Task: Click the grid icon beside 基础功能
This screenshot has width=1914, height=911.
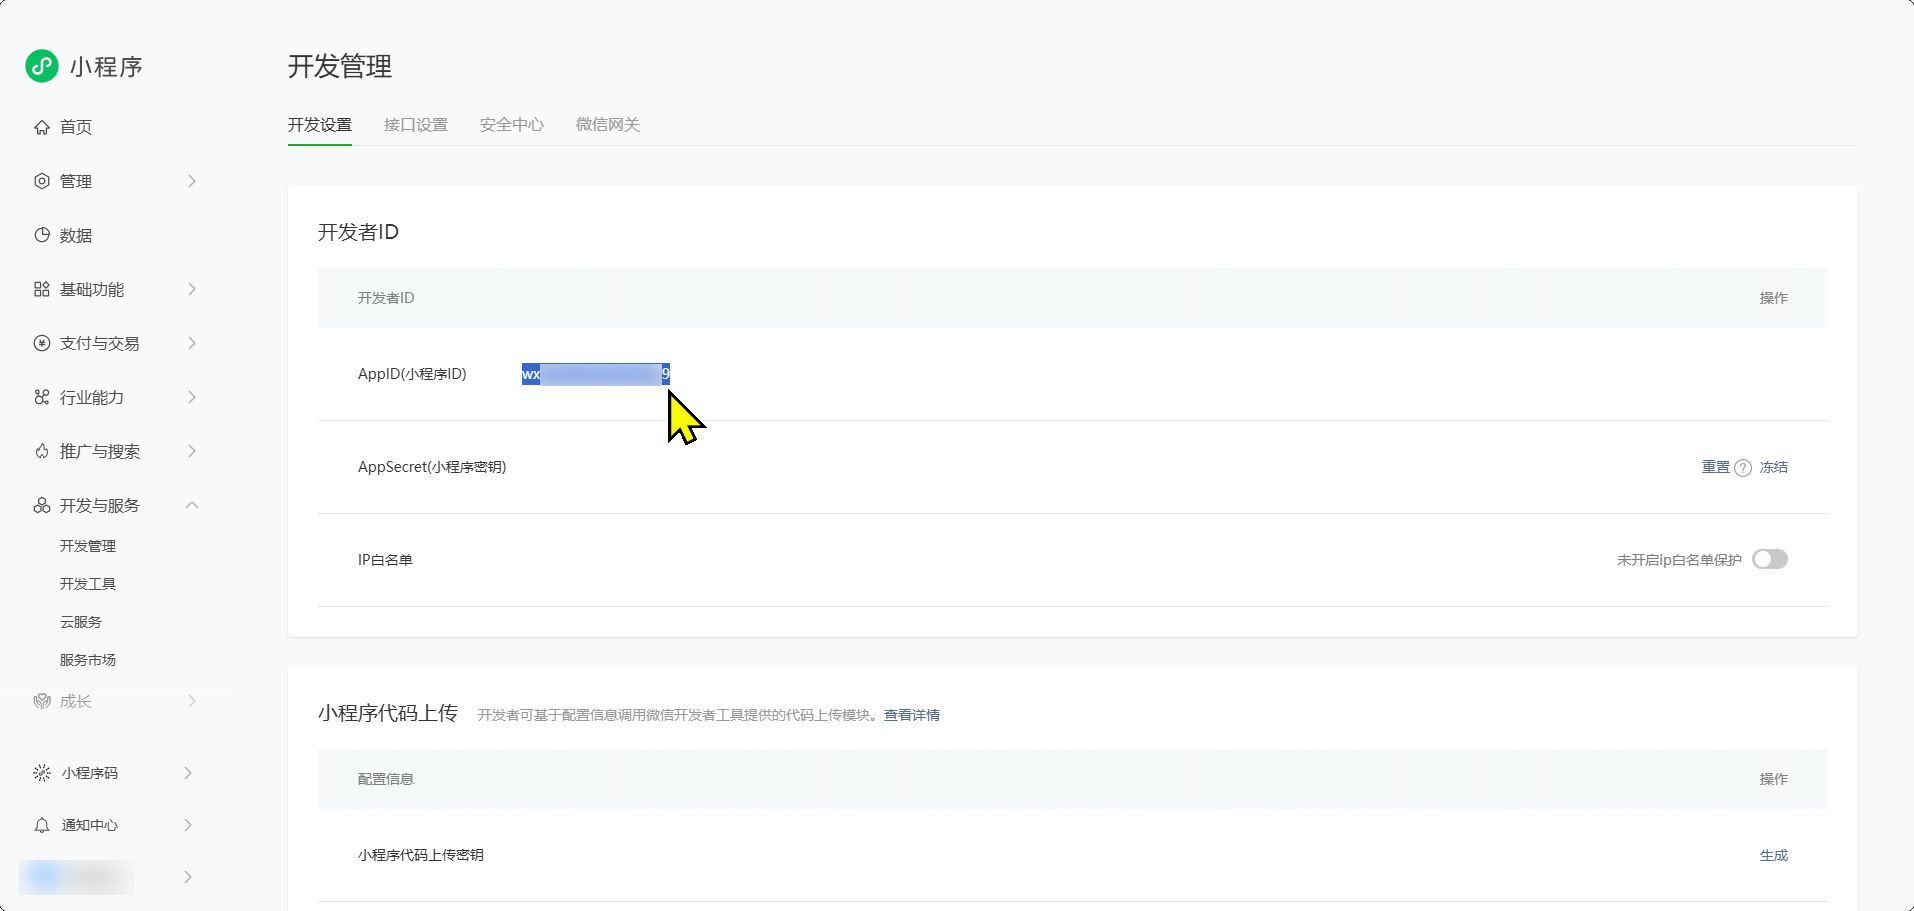Action: (x=42, y=289)
